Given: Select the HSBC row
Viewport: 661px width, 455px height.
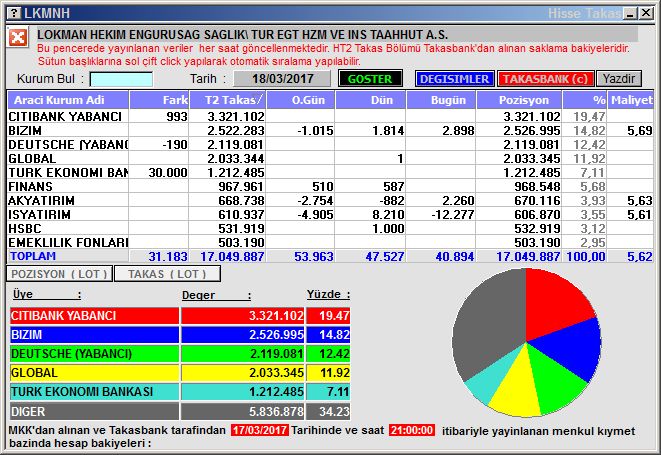Looking at the screenshot, I should tap(330, 229).
